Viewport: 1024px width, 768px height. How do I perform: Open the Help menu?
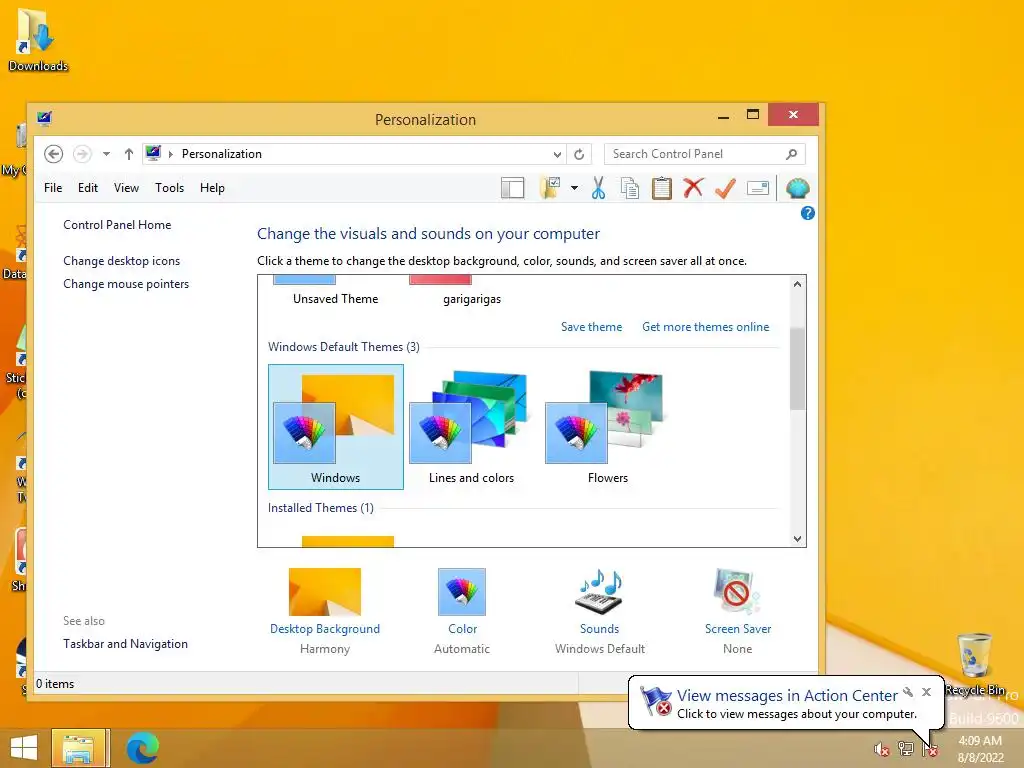pyautogui.click(x=212, y=188)
